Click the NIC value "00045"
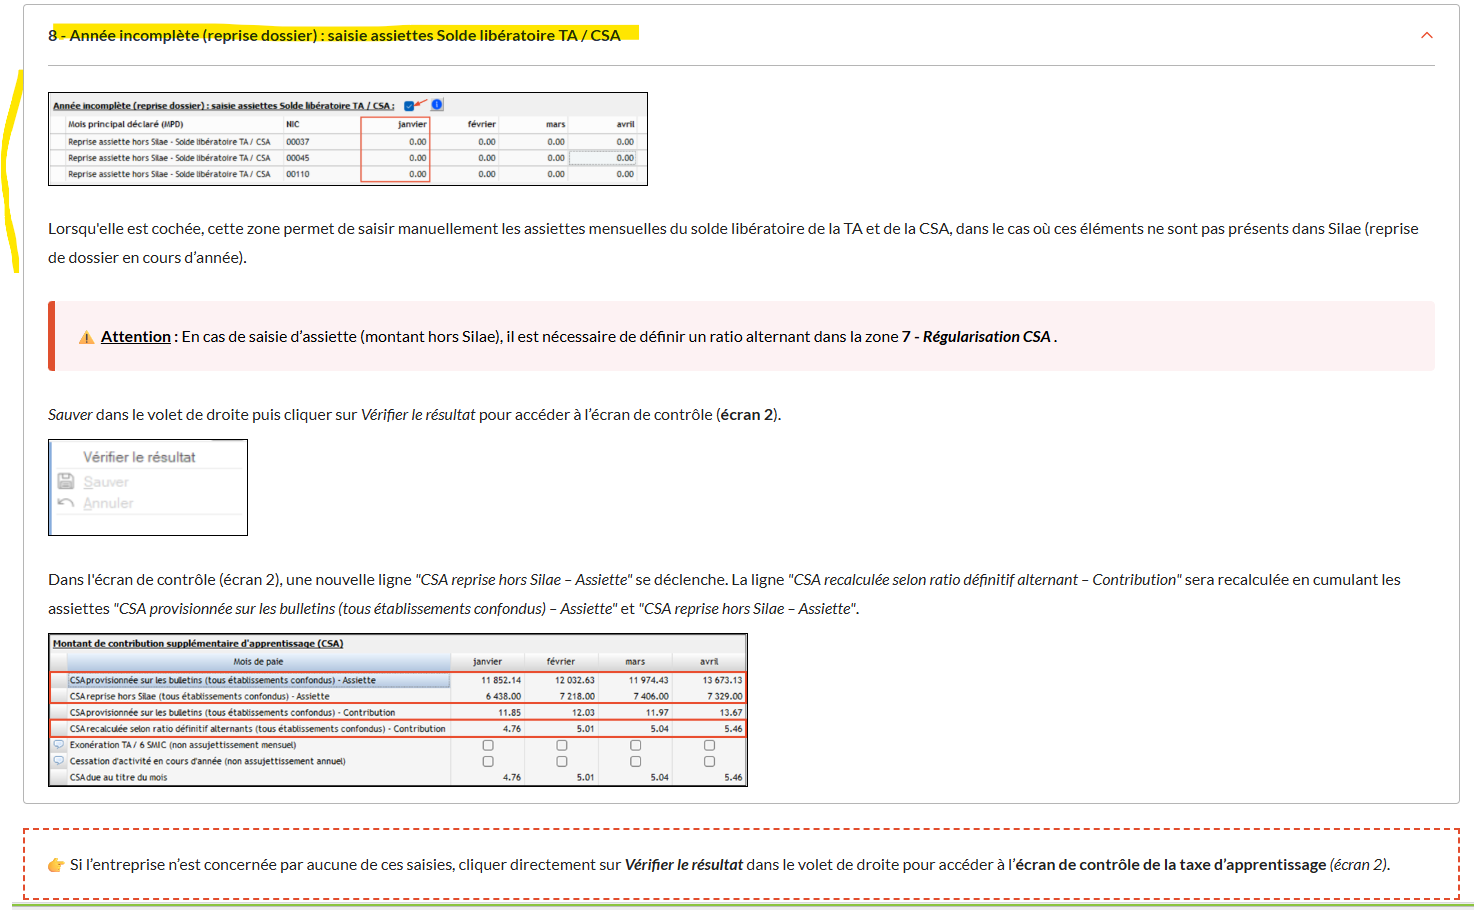Image resolution: width=1474 pixels, height=910 pixels. click(297, 158)
